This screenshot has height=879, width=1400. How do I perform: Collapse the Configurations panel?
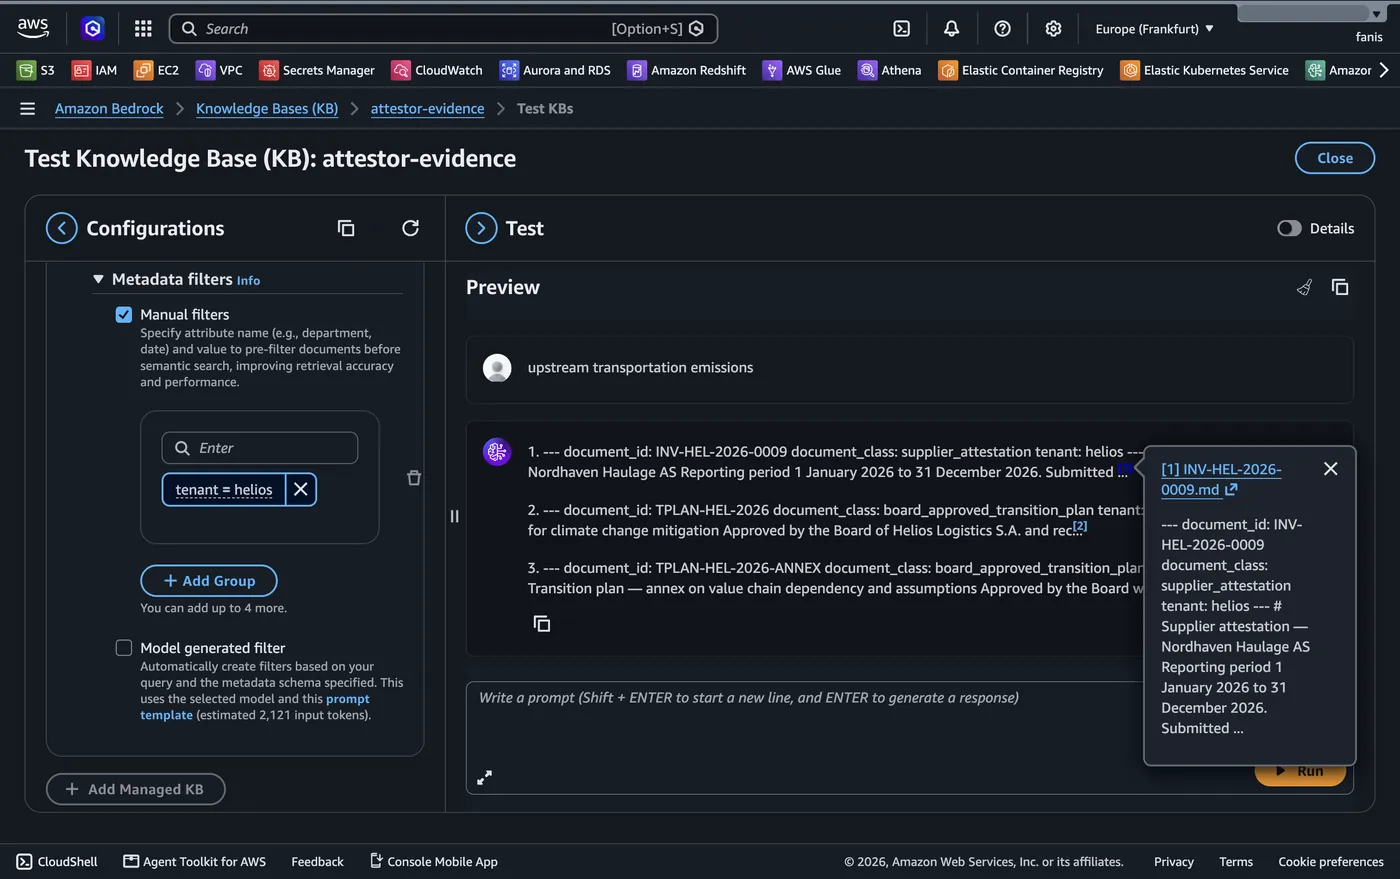[62, 228]
